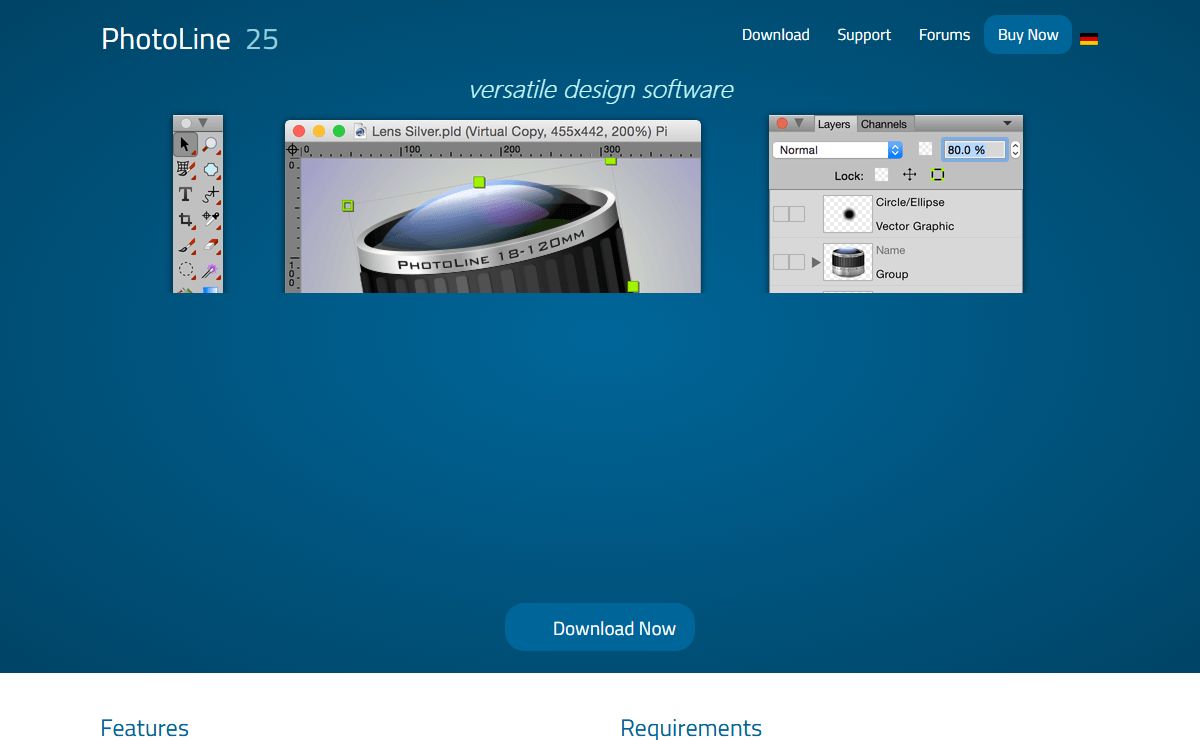Toggle leftmost box of Circle/Ellipse layer

(781, 214)
